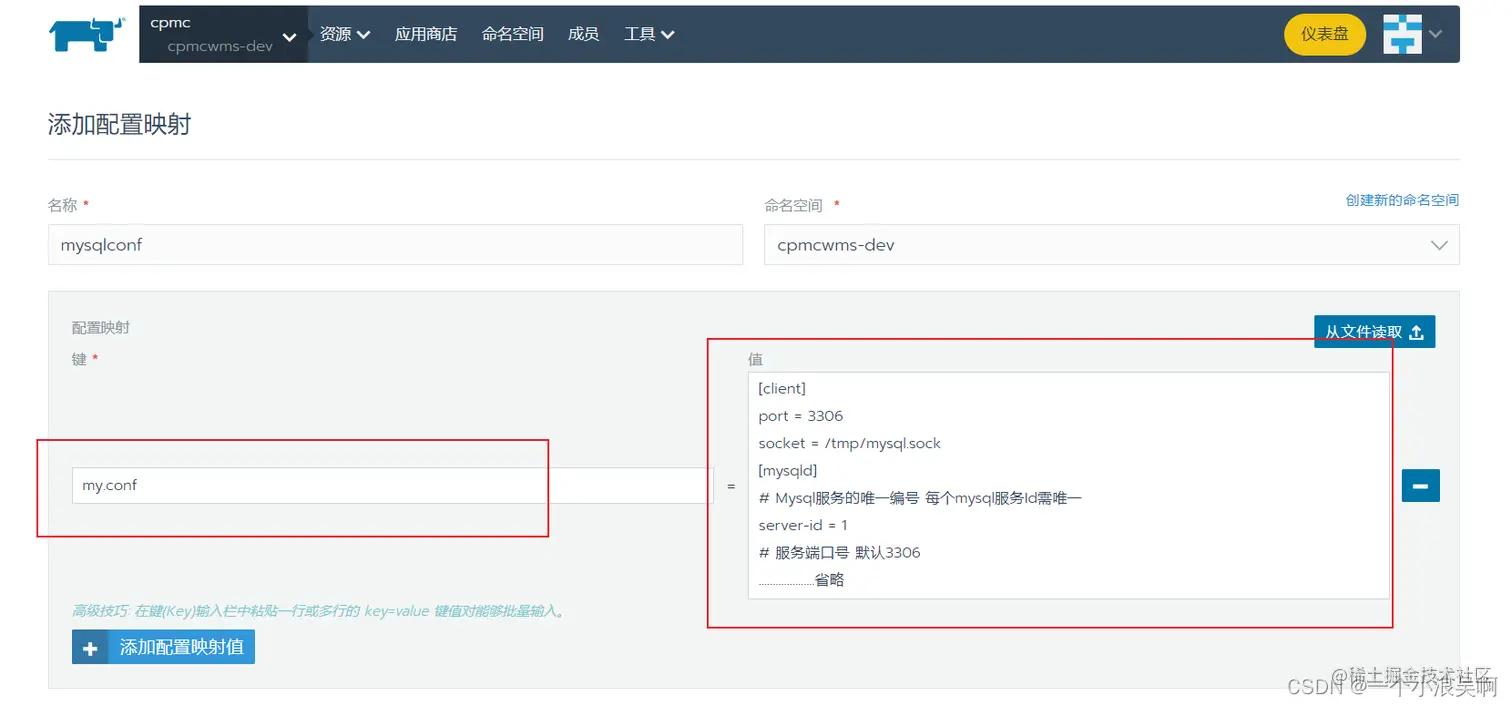Image resolution: width=1512 pixels, height=706 pixels.
Task: Click the user avatar icon top right
Action: click(x=1401, y=33)
